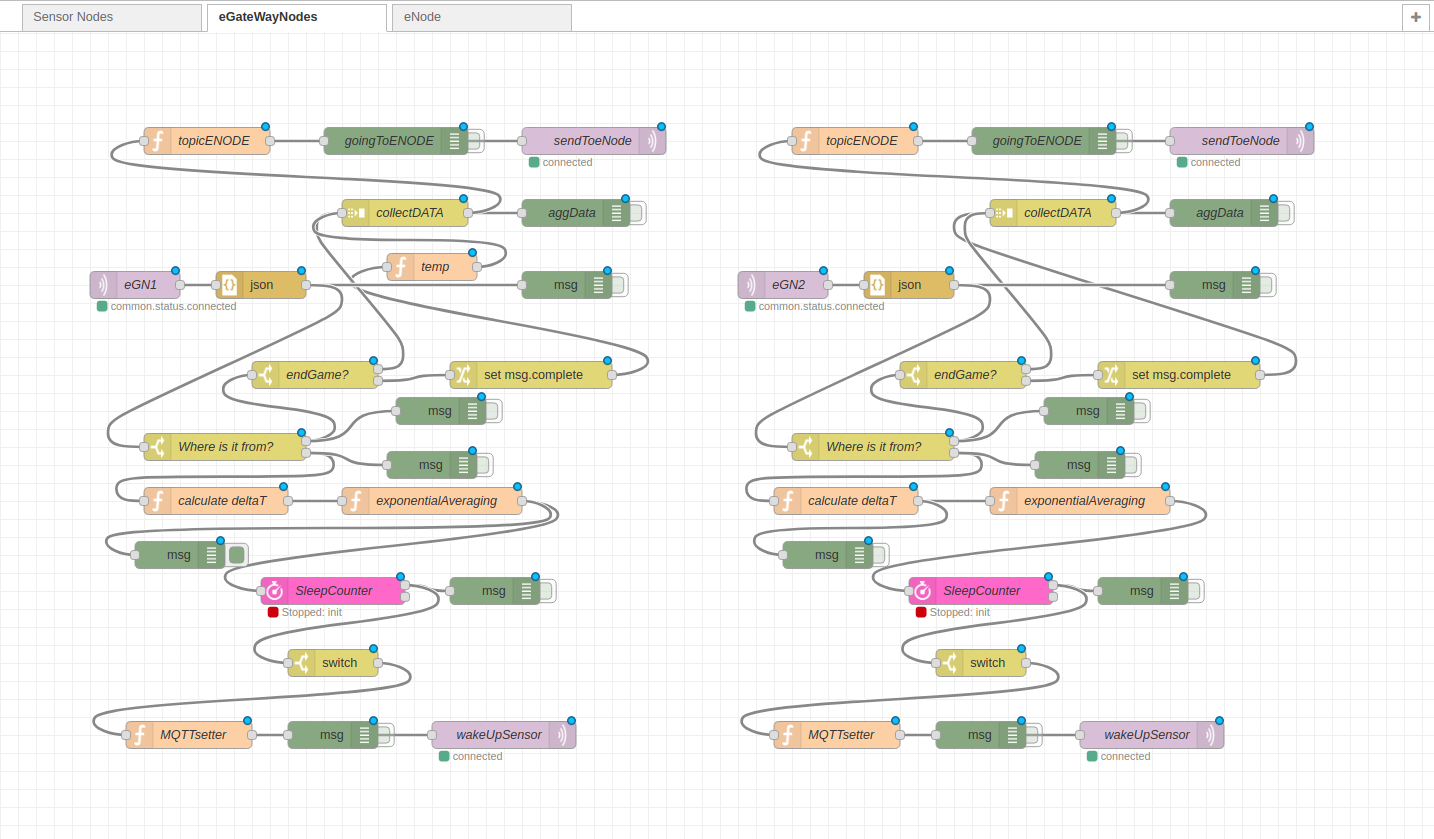
Task: Click collectDATA join icon in eGN1 flow
Action: click(355, 213)
